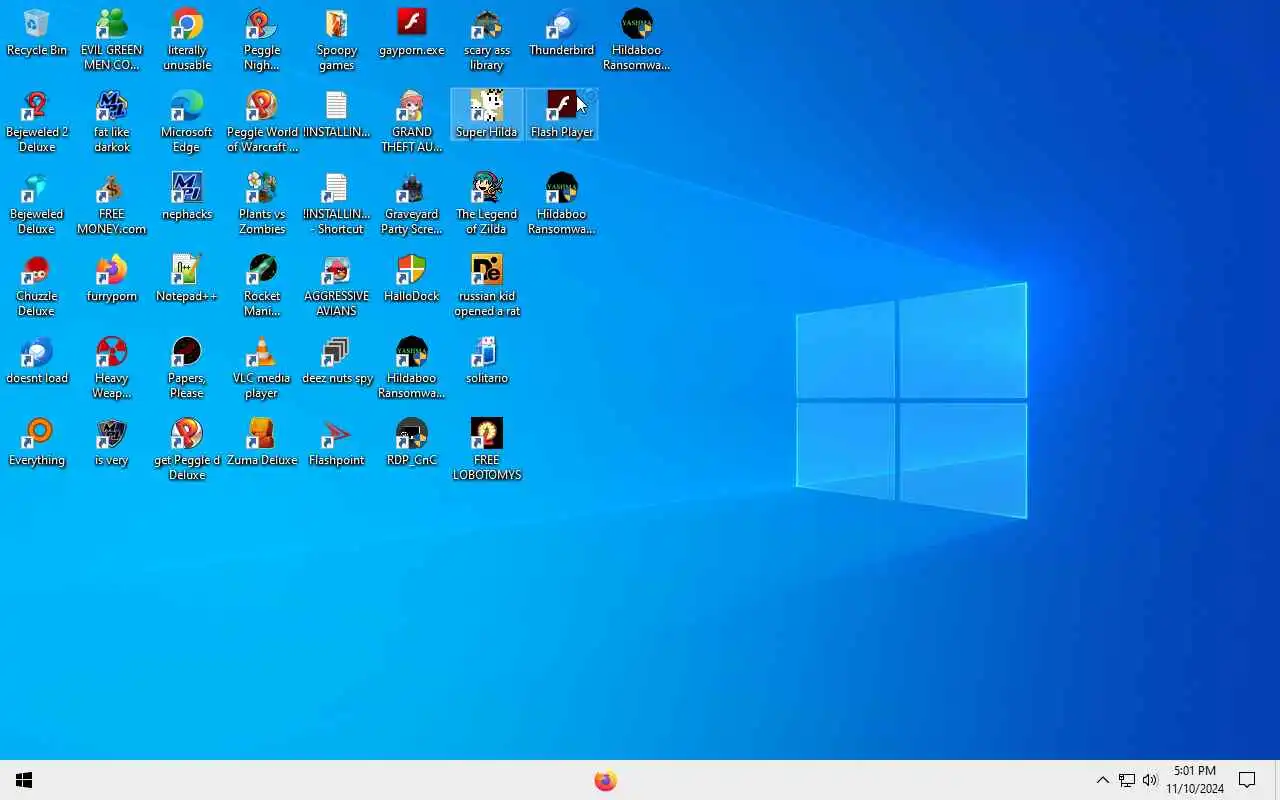Select the Spoopy games icon
This screenshot has width=1280, height=800.
click(337, 40)
